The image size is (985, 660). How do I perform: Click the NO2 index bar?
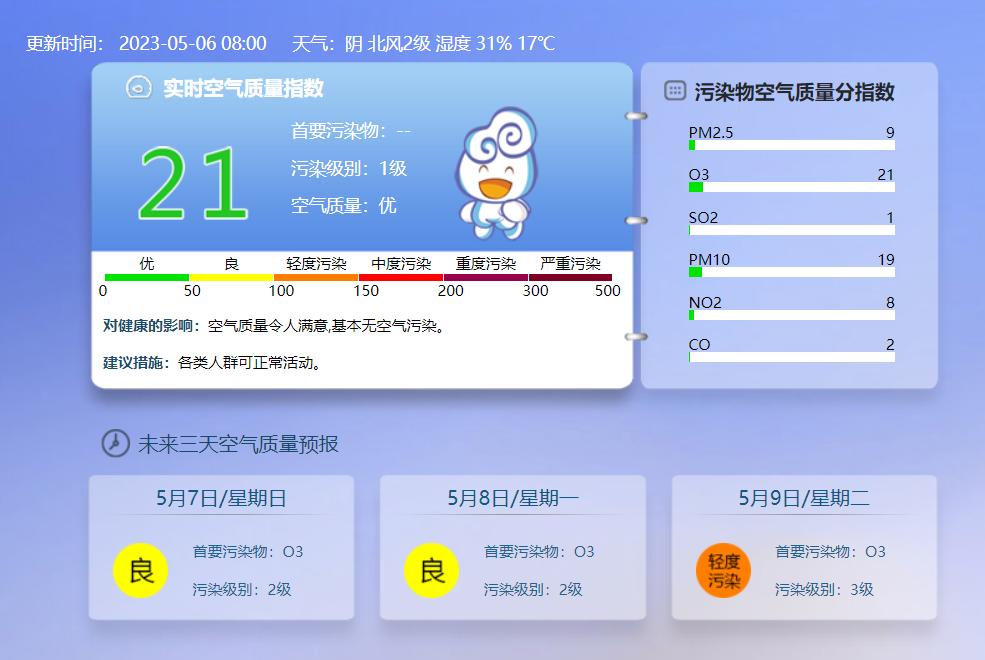click(x=791, y=315)
